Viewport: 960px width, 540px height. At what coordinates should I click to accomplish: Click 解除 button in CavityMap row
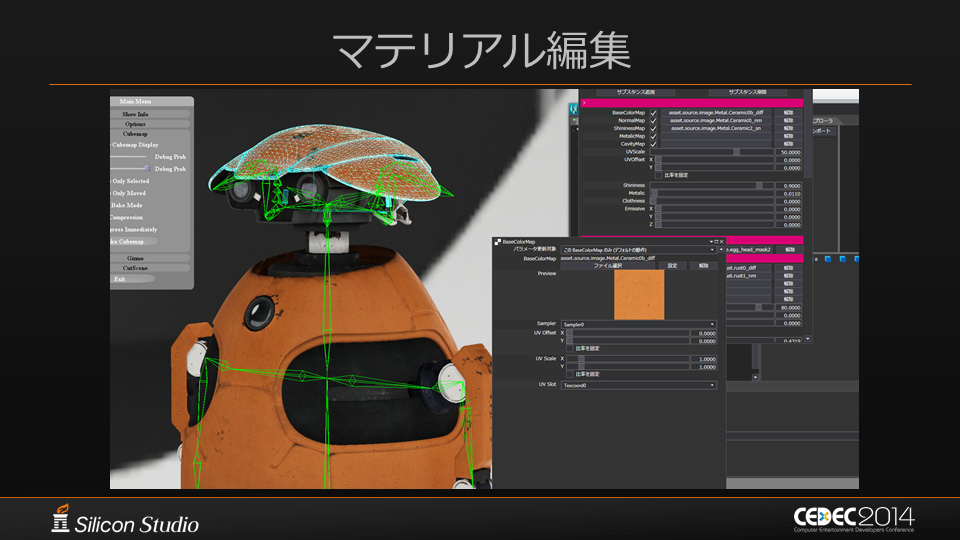pyautogui.click(x=789, y=144)
